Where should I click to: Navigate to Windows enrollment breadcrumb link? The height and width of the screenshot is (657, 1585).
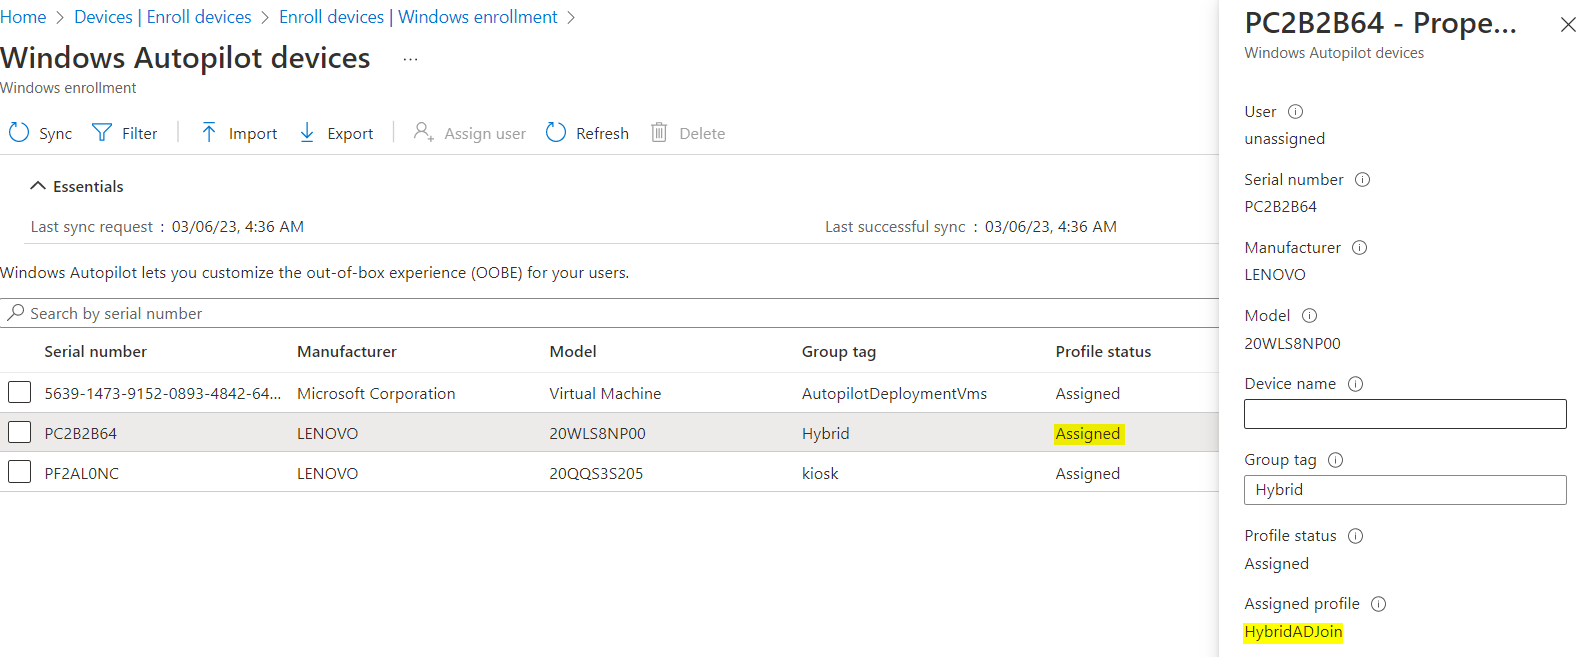[x=418, y=17]
